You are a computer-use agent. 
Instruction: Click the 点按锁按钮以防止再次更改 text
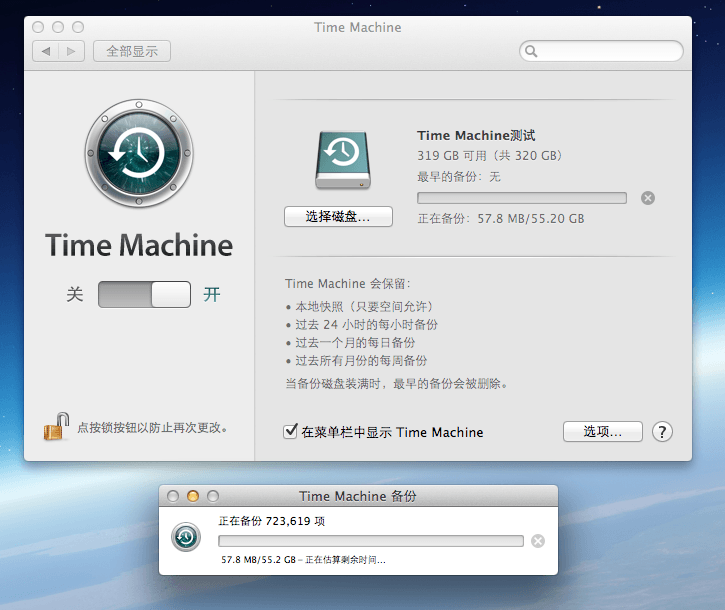(152, 427)
